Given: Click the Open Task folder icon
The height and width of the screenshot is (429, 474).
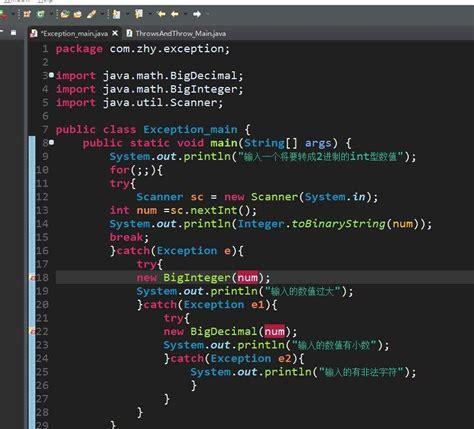Looking at the screenshot, I should pos(78,14).
